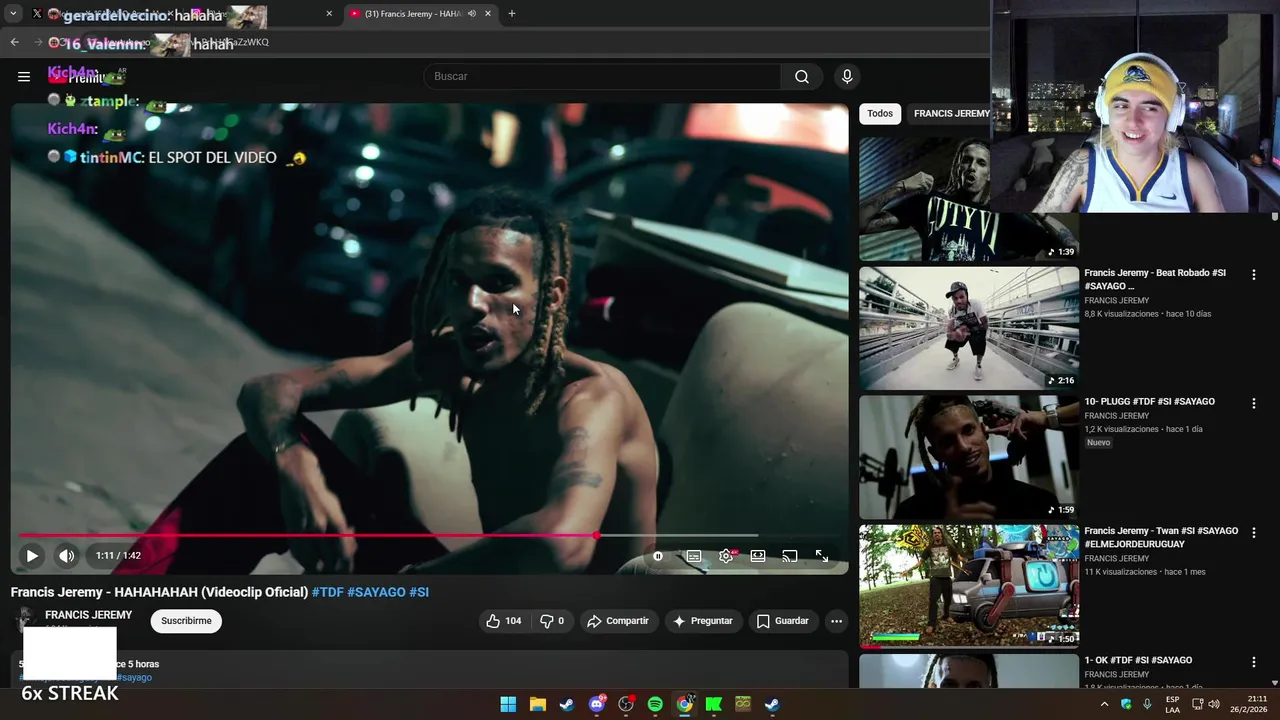
Task: Click the Preguntar button
Action: coord(702,621)
